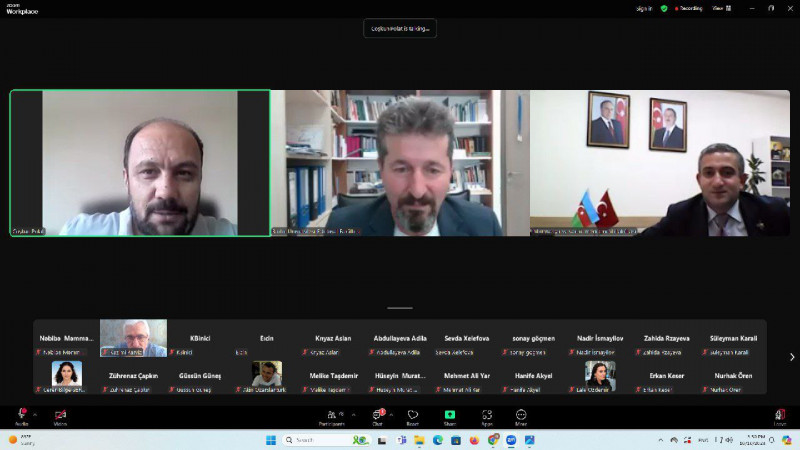
Task: Show next page of participant thumbnails
Action: 792,357
